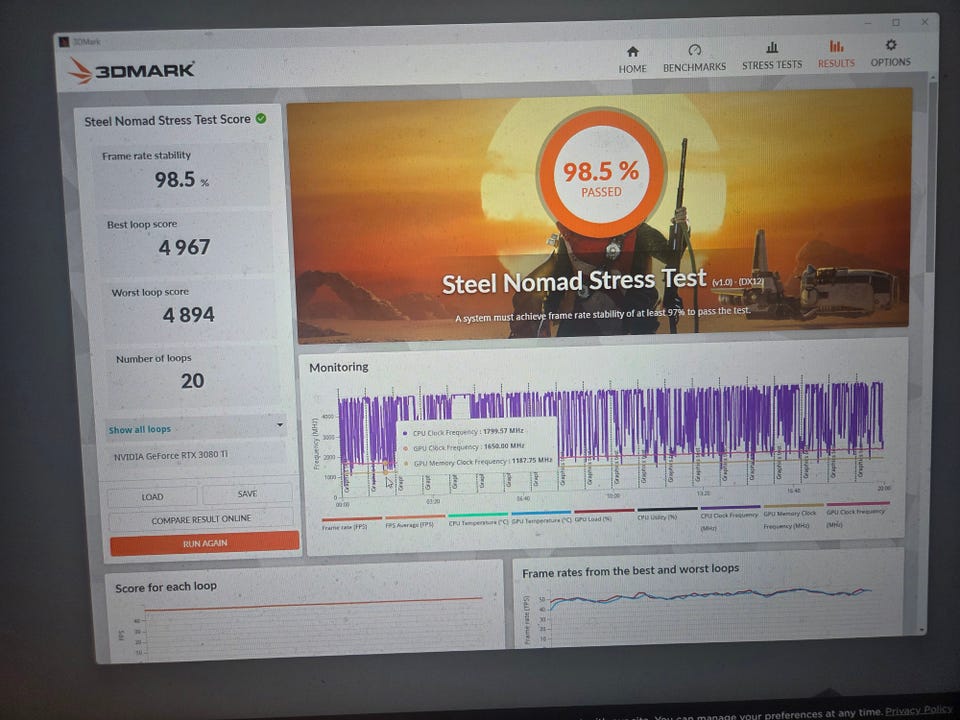Click the Steel Nomad Stress Test Score heading
Image resolution: width=960 pixels, height=720 pixels.
click(168, 120)
